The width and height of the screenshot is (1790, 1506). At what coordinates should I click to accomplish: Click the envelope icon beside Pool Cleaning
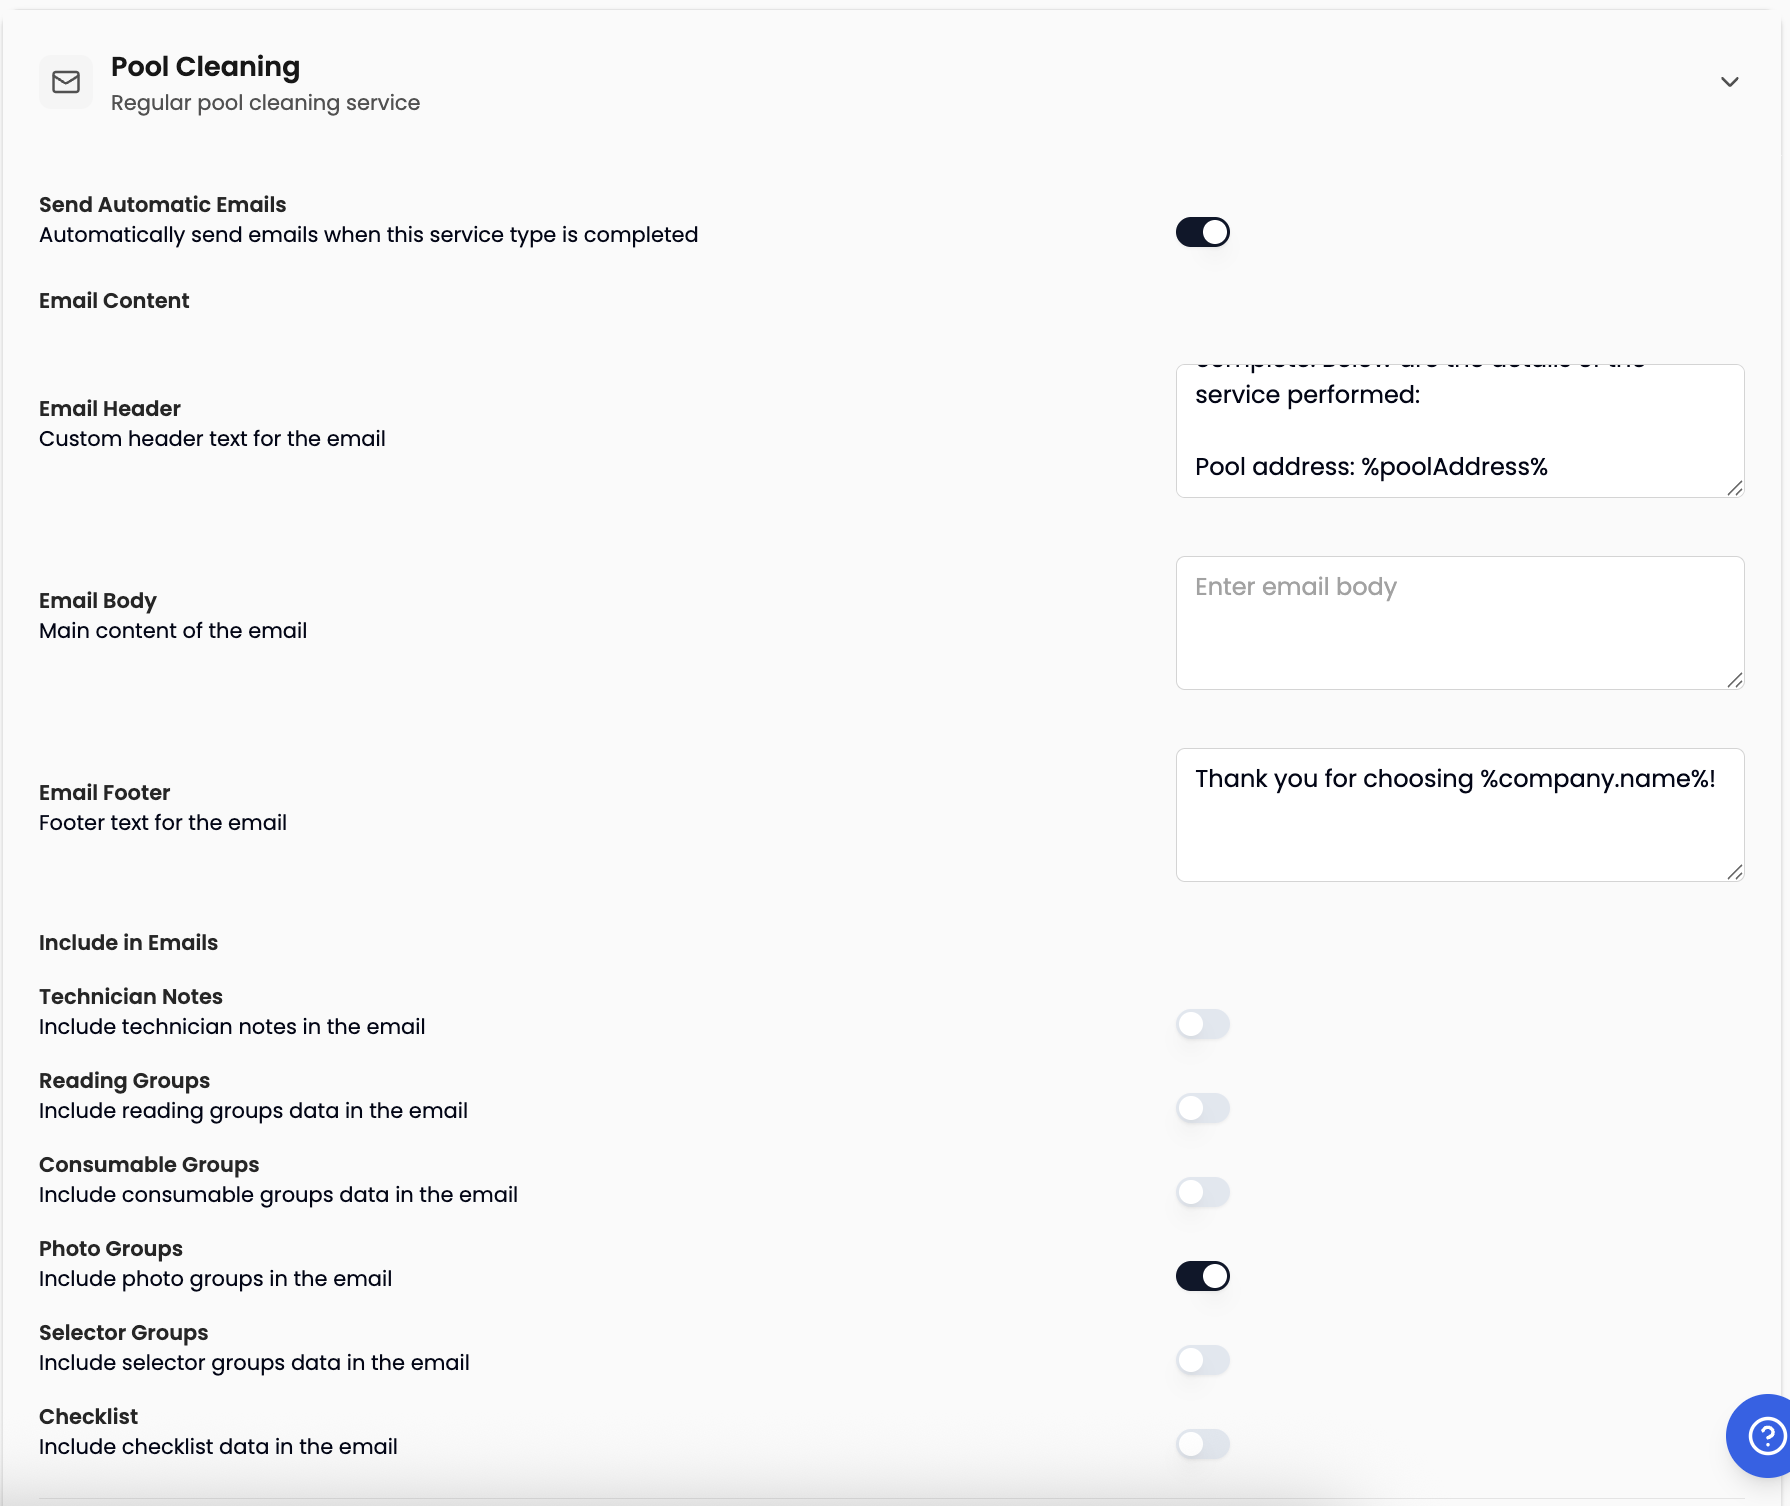[65, 81]
